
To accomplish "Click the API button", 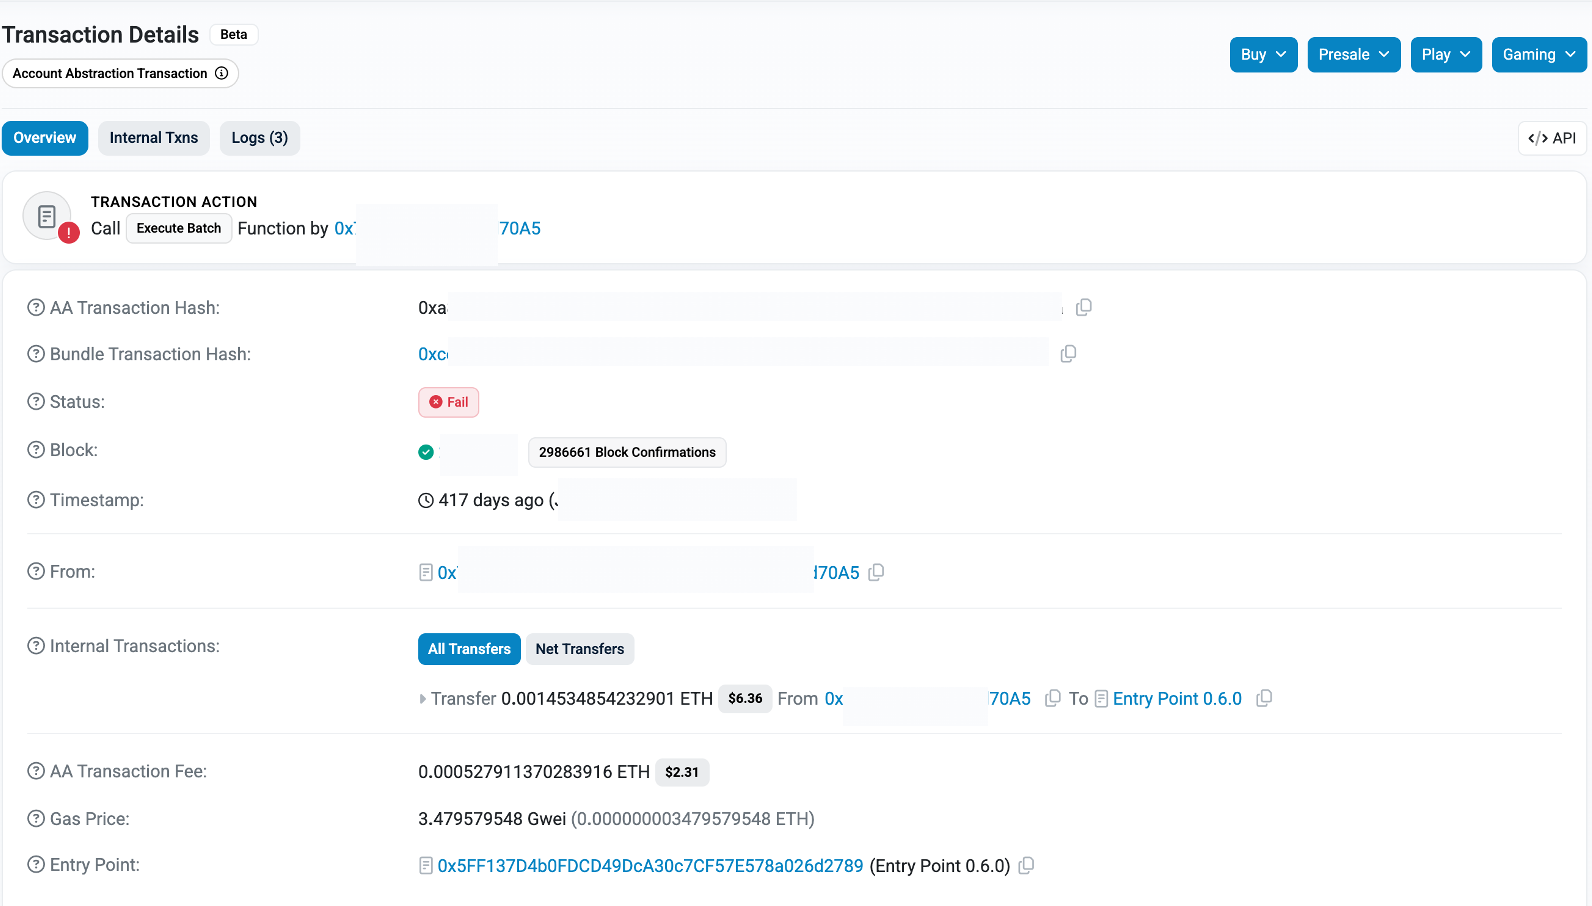I will coord(1551,138).
